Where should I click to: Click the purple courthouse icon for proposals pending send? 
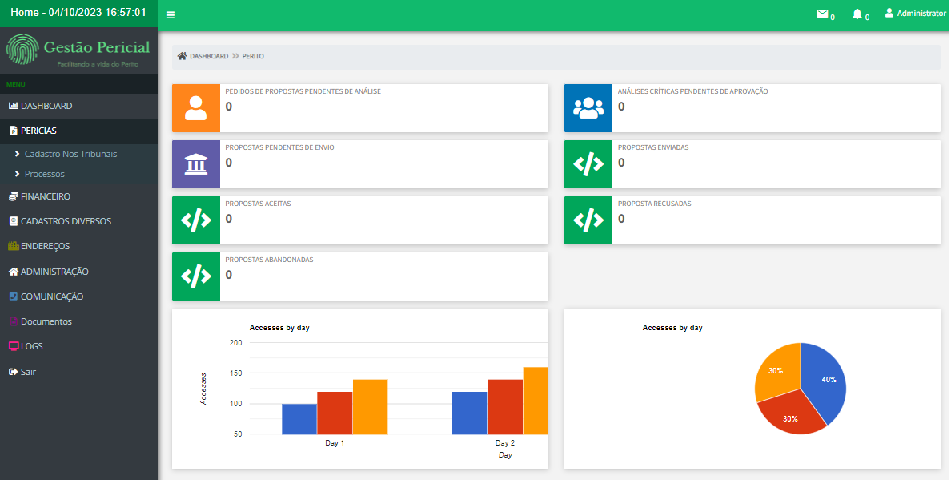[196, 164]
